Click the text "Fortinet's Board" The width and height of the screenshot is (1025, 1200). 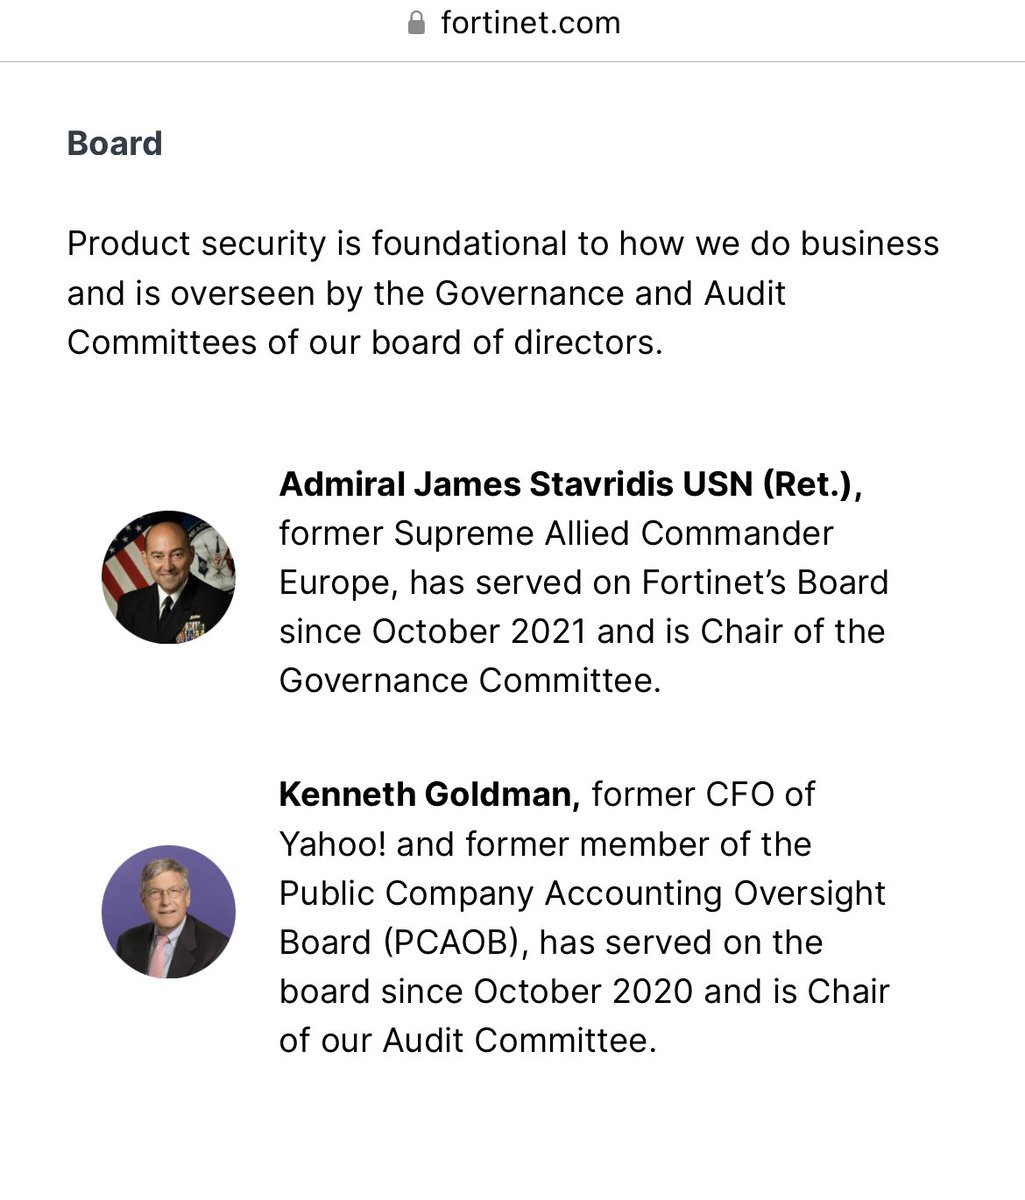pos(765,582)
